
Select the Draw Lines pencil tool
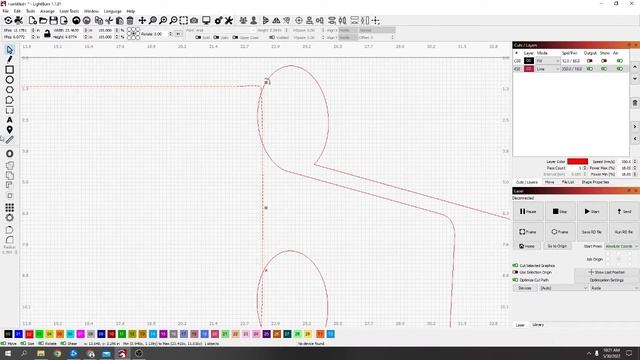(10, 60)
